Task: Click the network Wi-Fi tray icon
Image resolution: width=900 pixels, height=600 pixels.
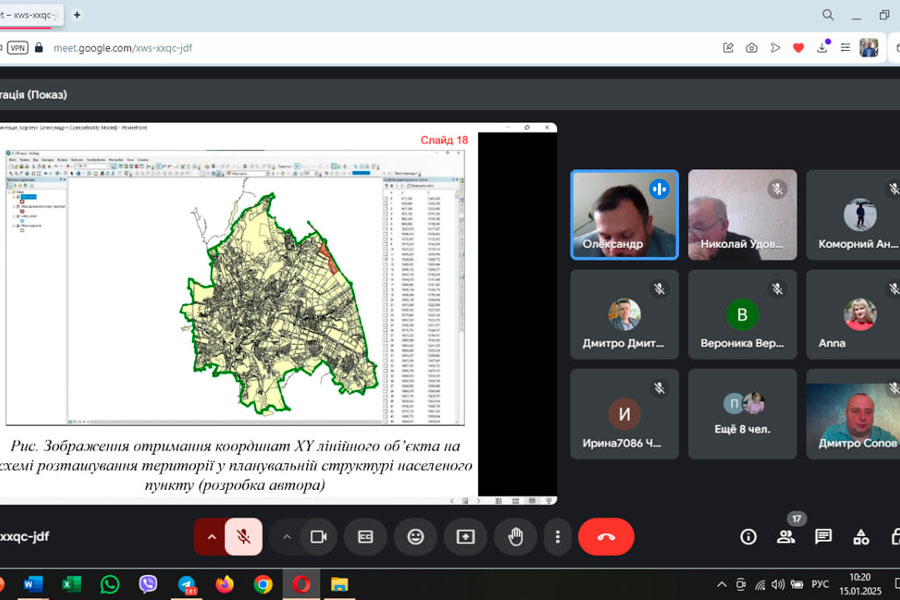Action: [760, 584]
